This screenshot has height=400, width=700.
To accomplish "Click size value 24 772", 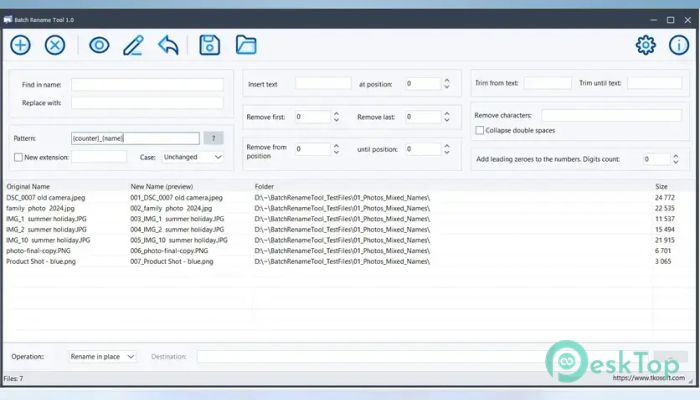I will (665, 197).
